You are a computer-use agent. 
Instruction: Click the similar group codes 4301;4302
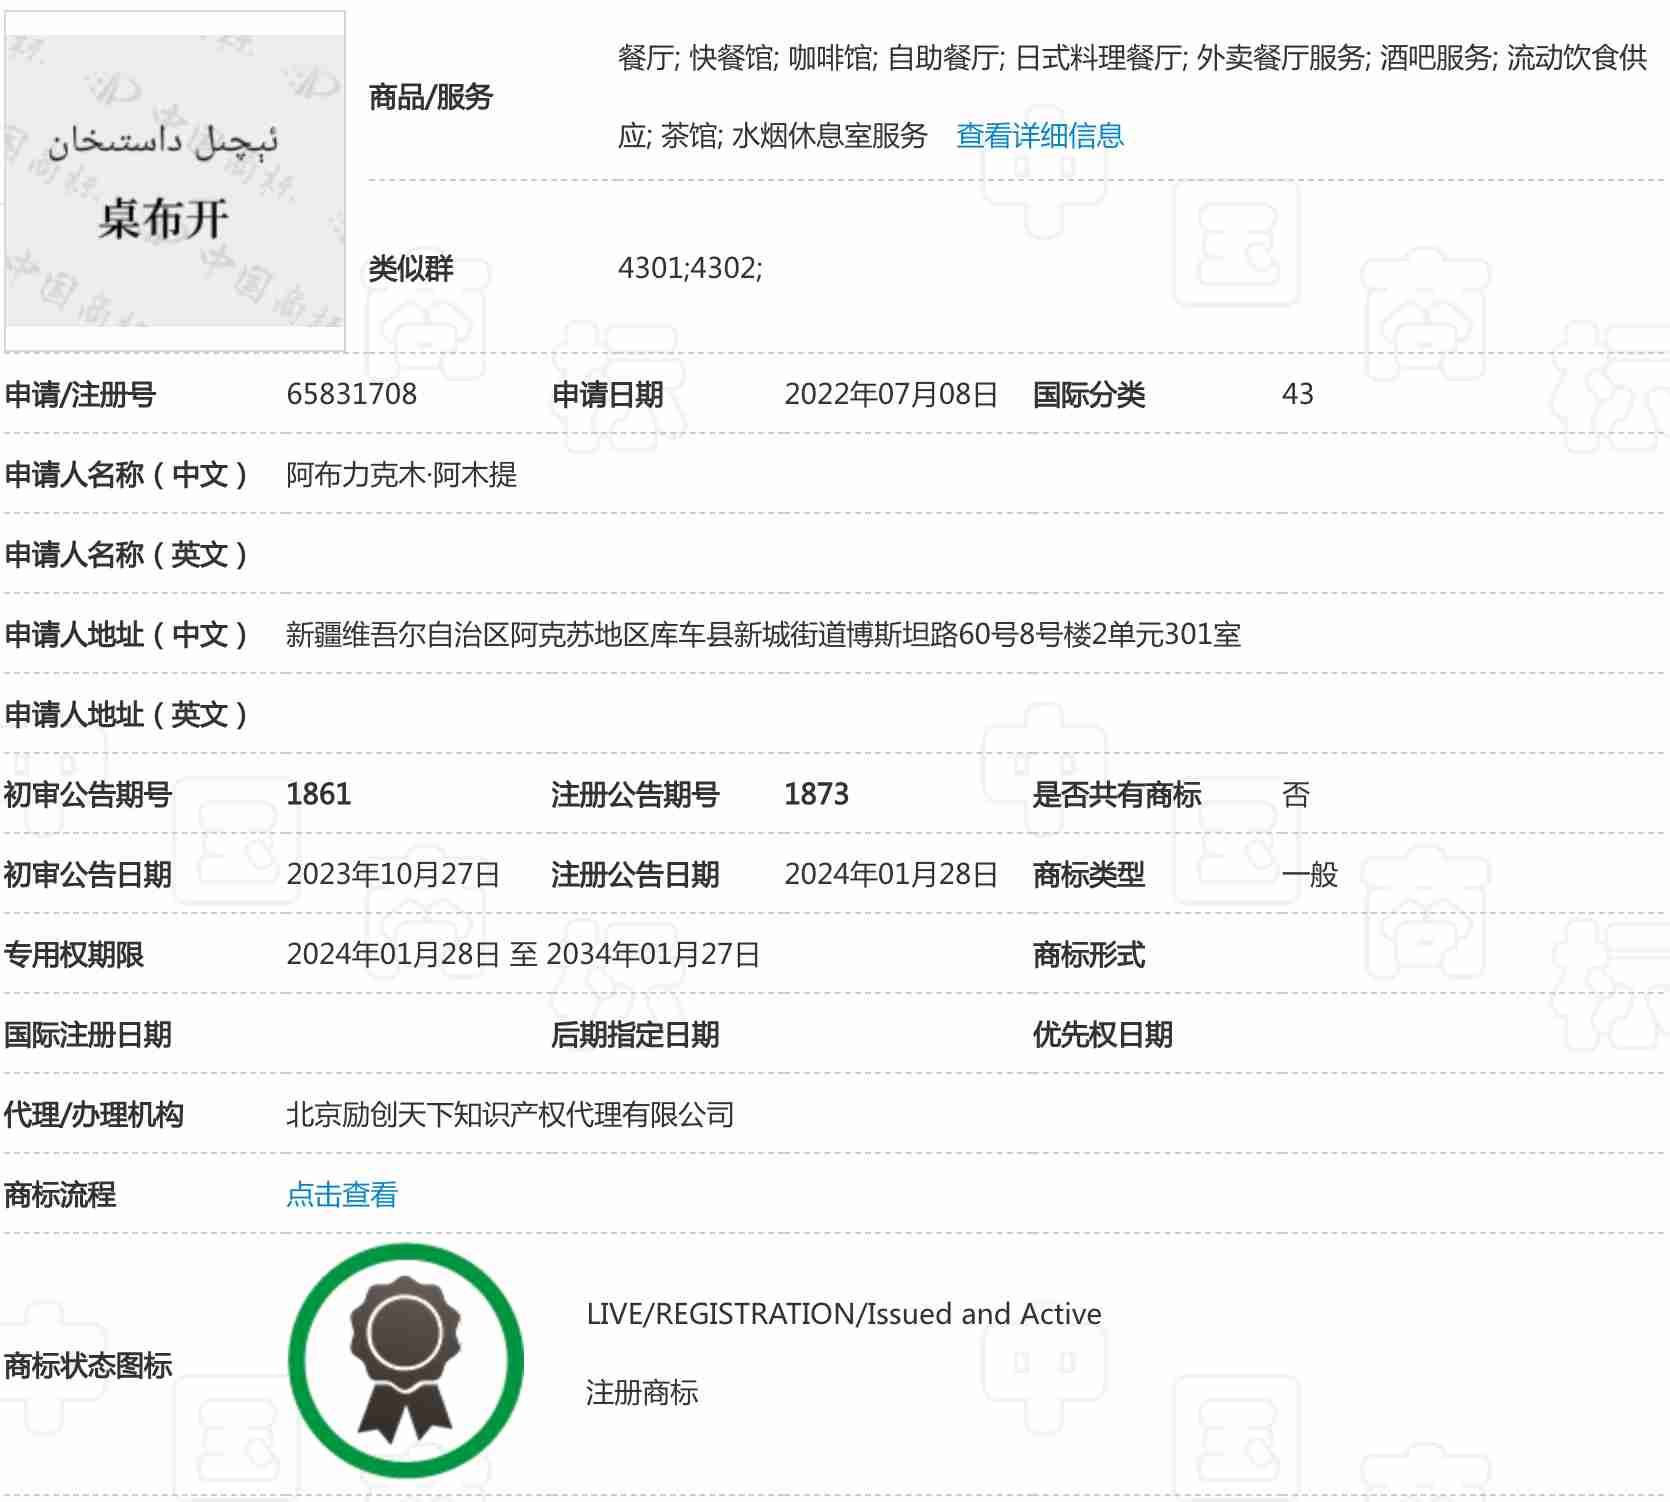[x=690, y=268]
